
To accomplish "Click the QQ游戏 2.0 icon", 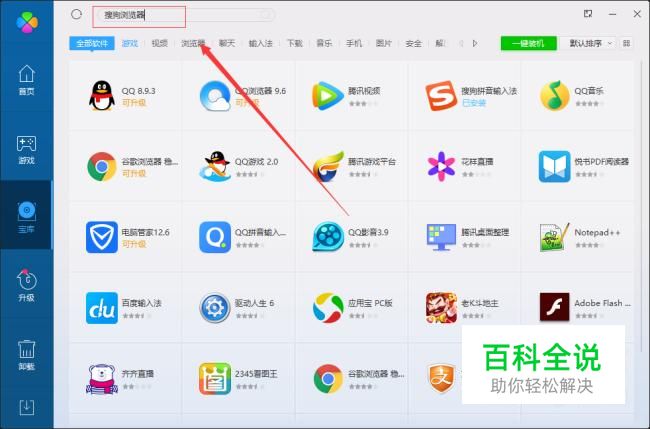I will 215,167.
